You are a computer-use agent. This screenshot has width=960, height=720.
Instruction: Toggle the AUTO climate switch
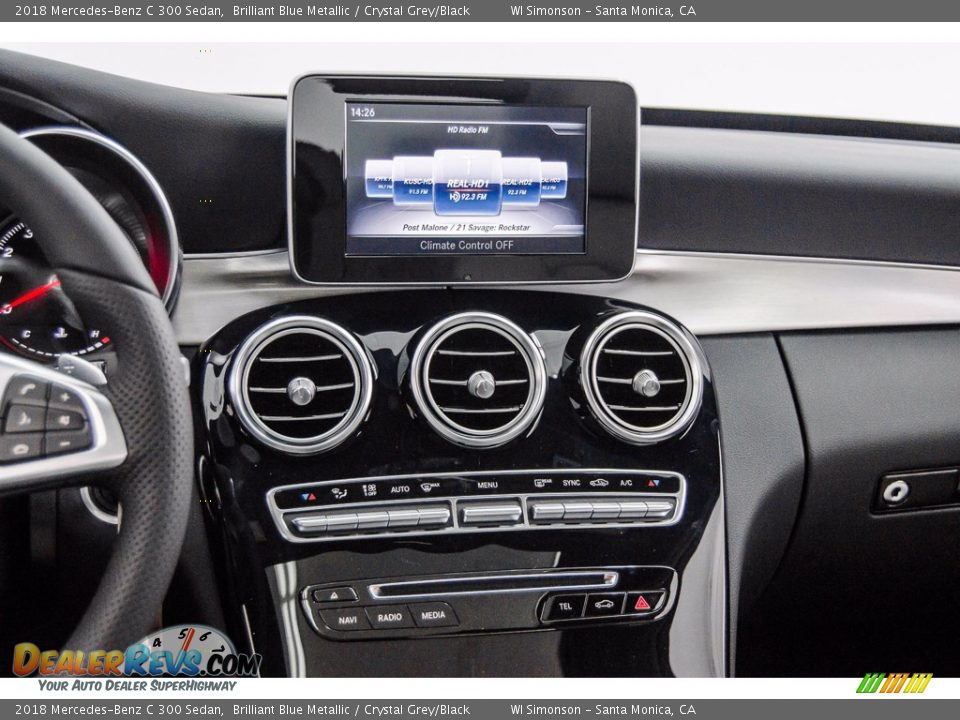point(400,517)
